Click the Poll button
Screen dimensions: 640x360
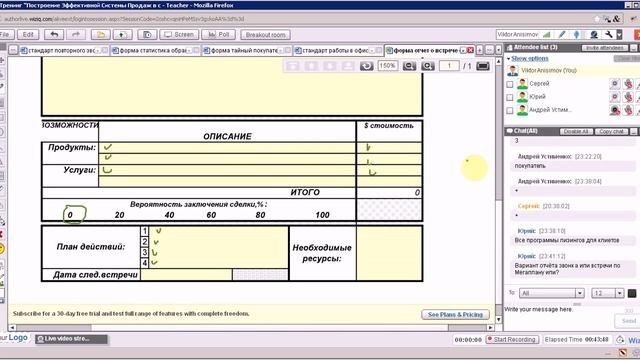[219, 35]
